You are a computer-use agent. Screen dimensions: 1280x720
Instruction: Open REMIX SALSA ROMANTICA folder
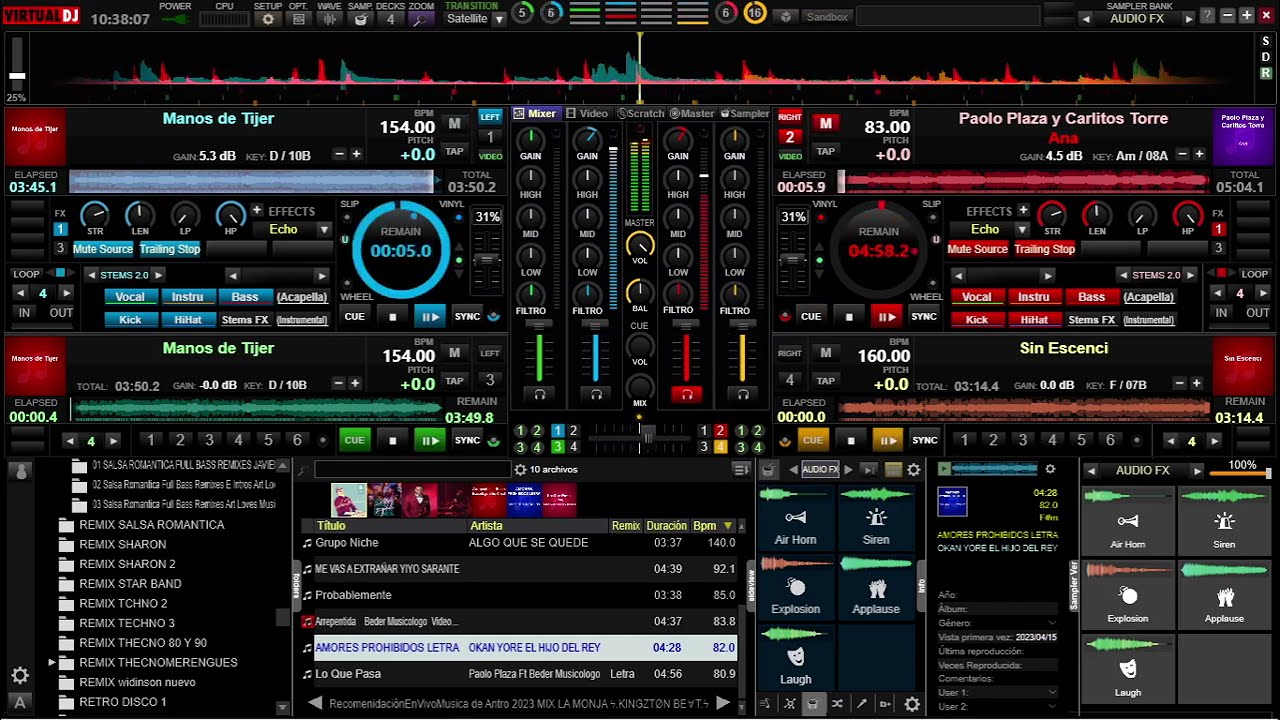[151, 525]
